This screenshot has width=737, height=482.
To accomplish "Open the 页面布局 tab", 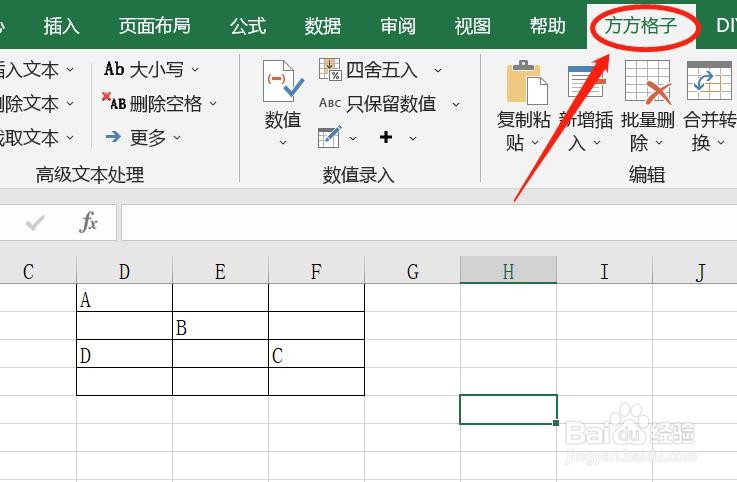I will coord(154,26).
